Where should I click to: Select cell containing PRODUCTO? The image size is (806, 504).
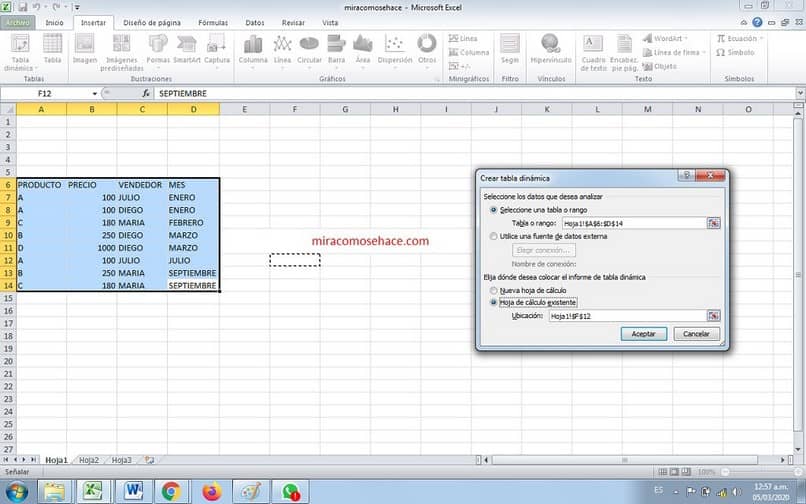41,185
